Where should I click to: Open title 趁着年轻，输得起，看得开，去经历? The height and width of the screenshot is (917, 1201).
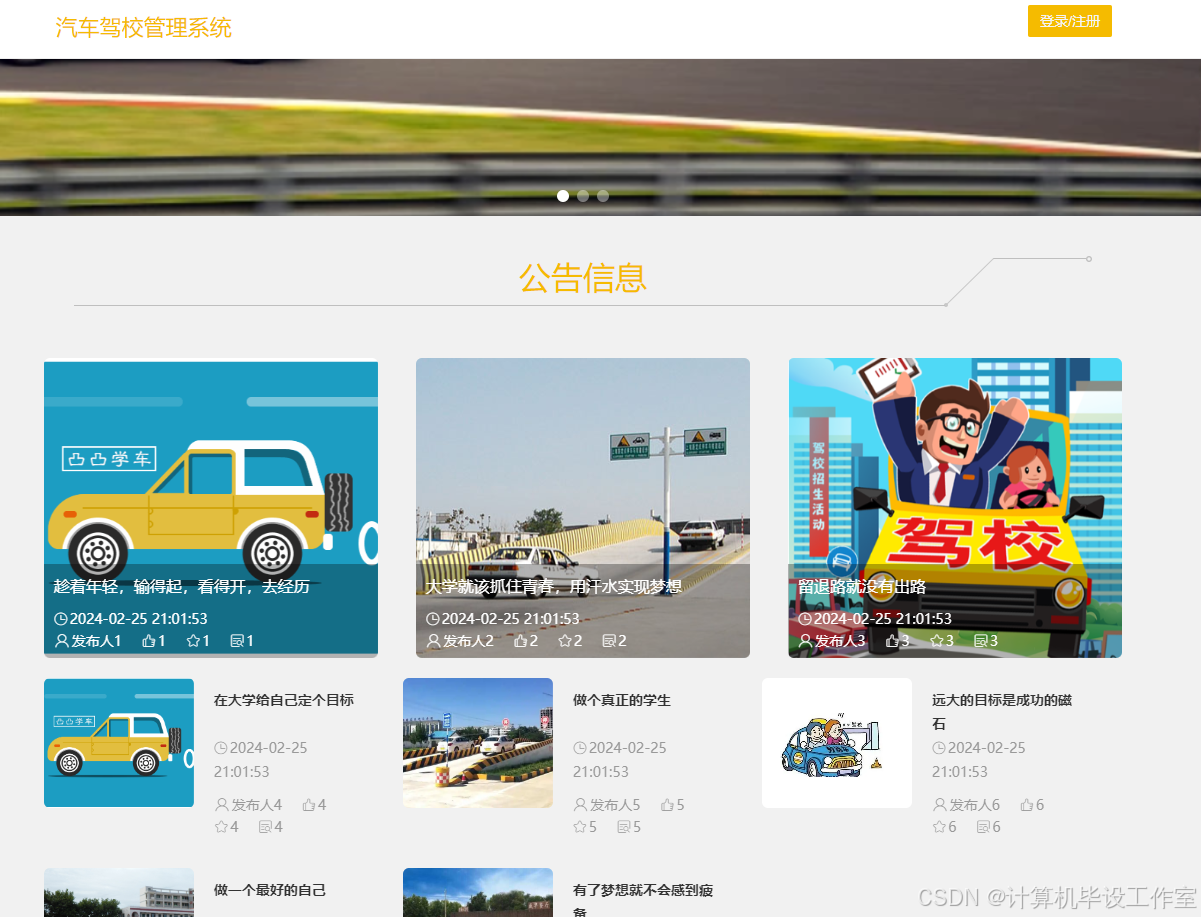182,587
